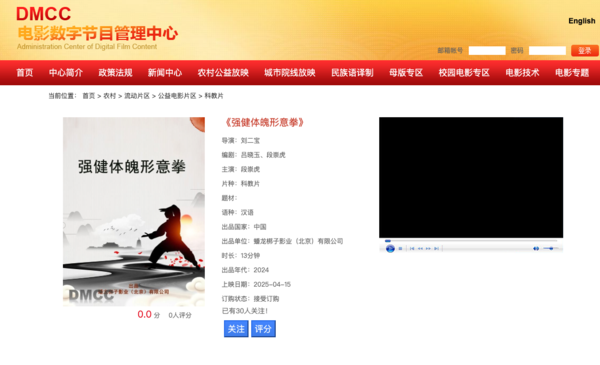Rewind the video in the player
The width and height of the screenshot is (600, 365).
click(420, 249)
